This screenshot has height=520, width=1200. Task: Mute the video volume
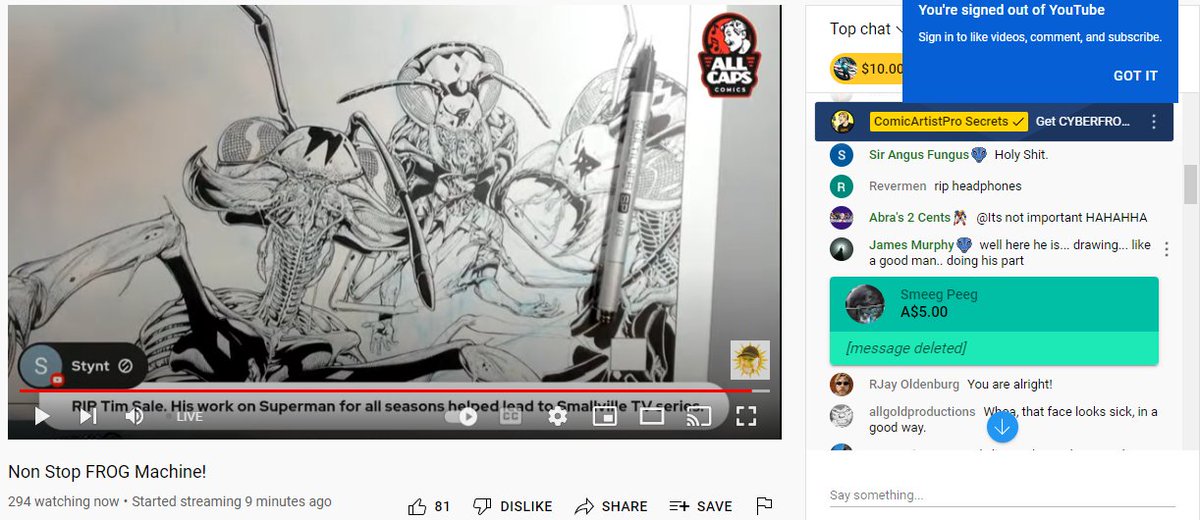click(x=135, y=416)
